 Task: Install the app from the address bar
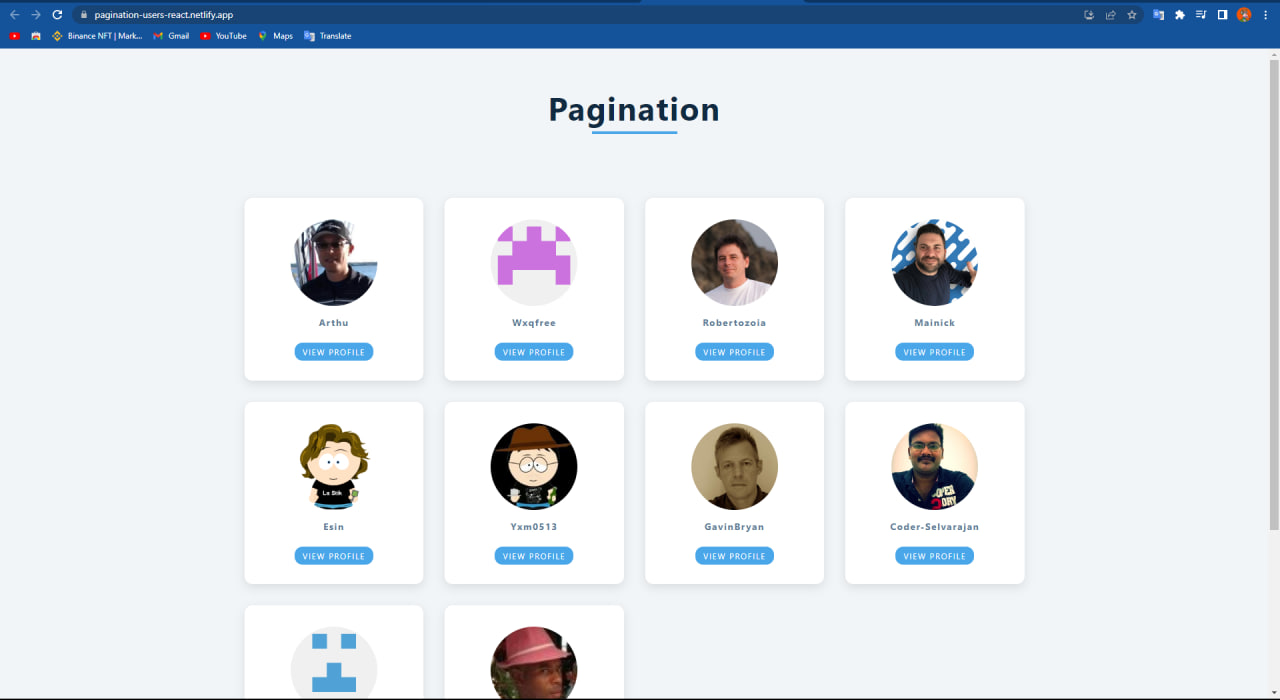(x=1089, y=15)
